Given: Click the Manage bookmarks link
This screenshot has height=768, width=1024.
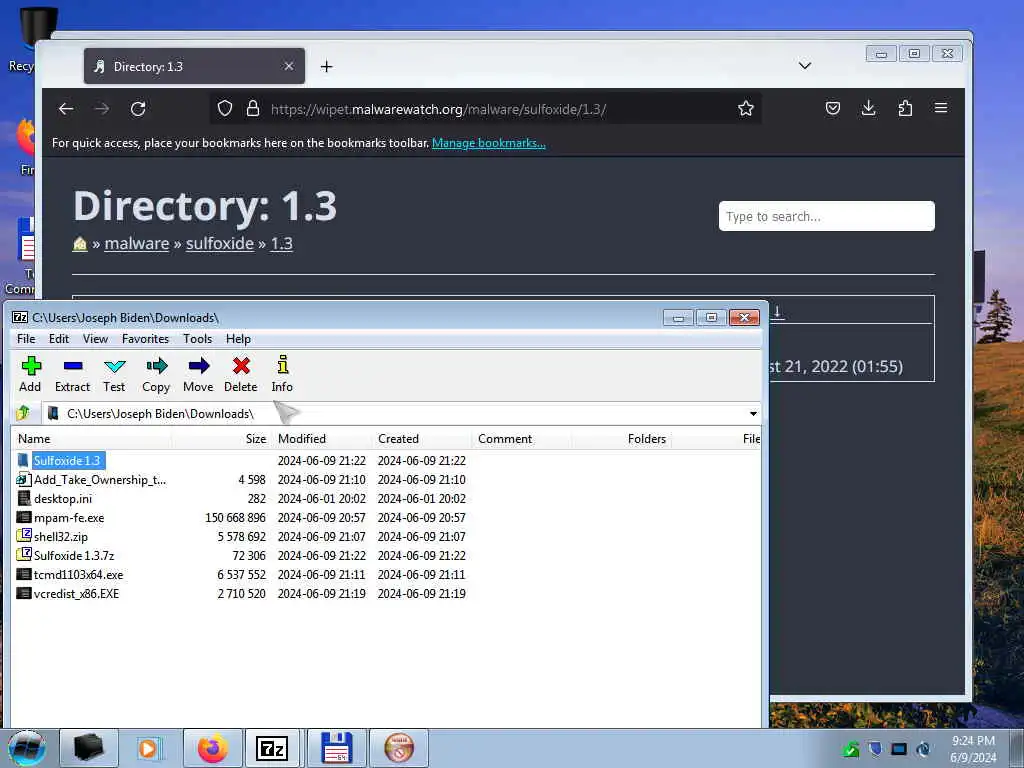Looking at the screenshot, I should point(488,143).
